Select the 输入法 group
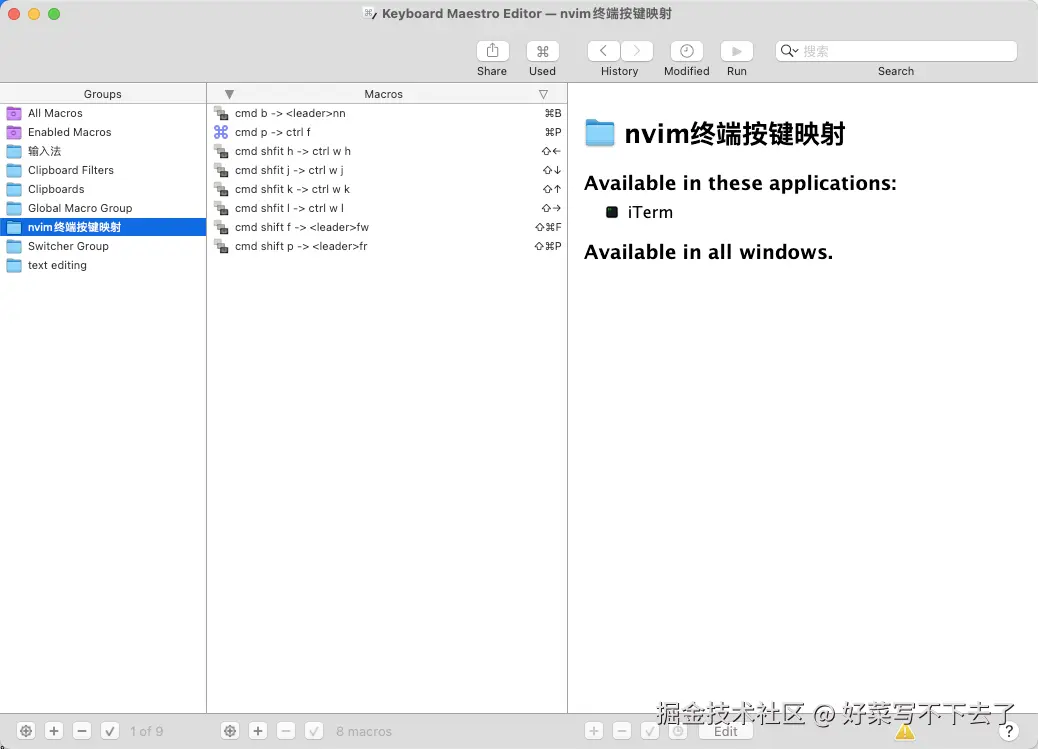This screenshot has width=1038, height=749. click(103, 151)
